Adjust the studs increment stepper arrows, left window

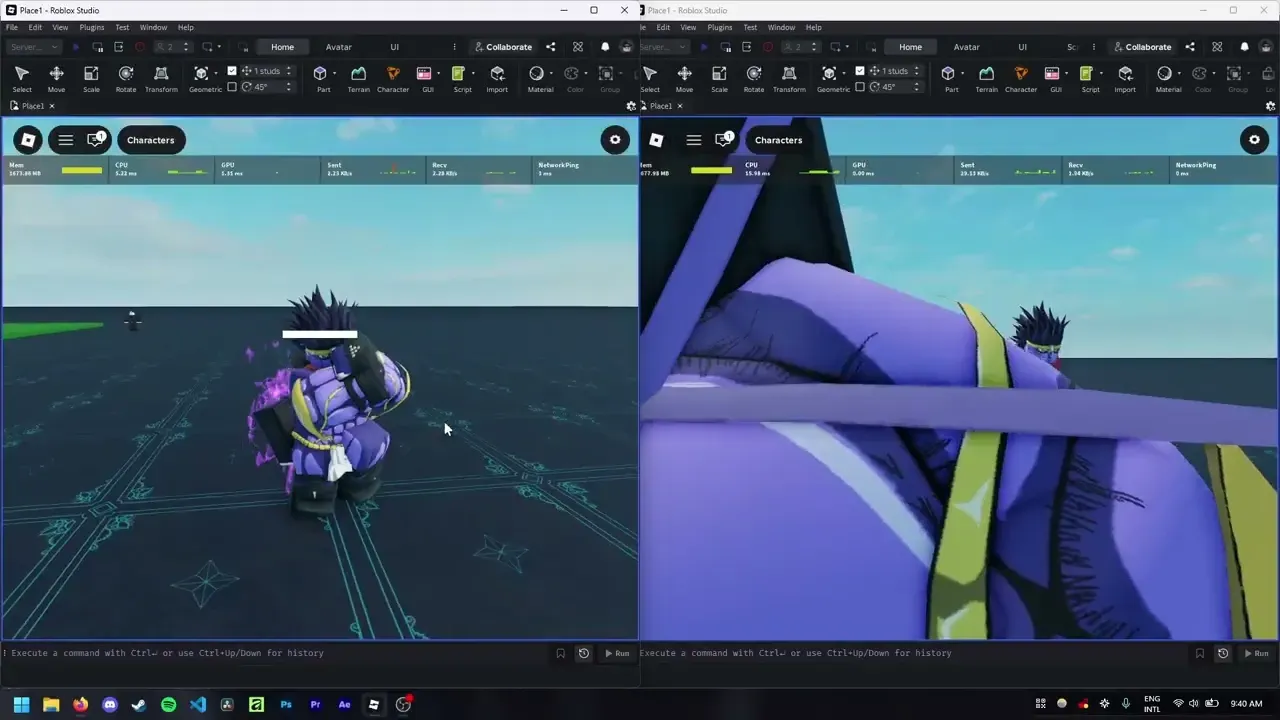click(x=289, y=71)
